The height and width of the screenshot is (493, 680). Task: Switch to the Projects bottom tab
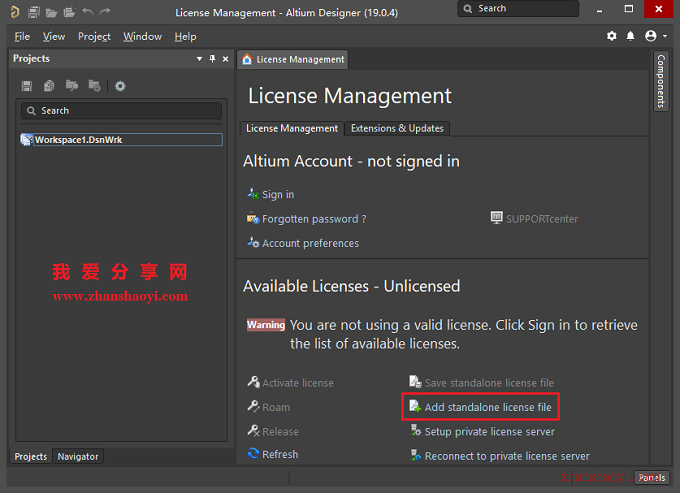coord(30,457)
